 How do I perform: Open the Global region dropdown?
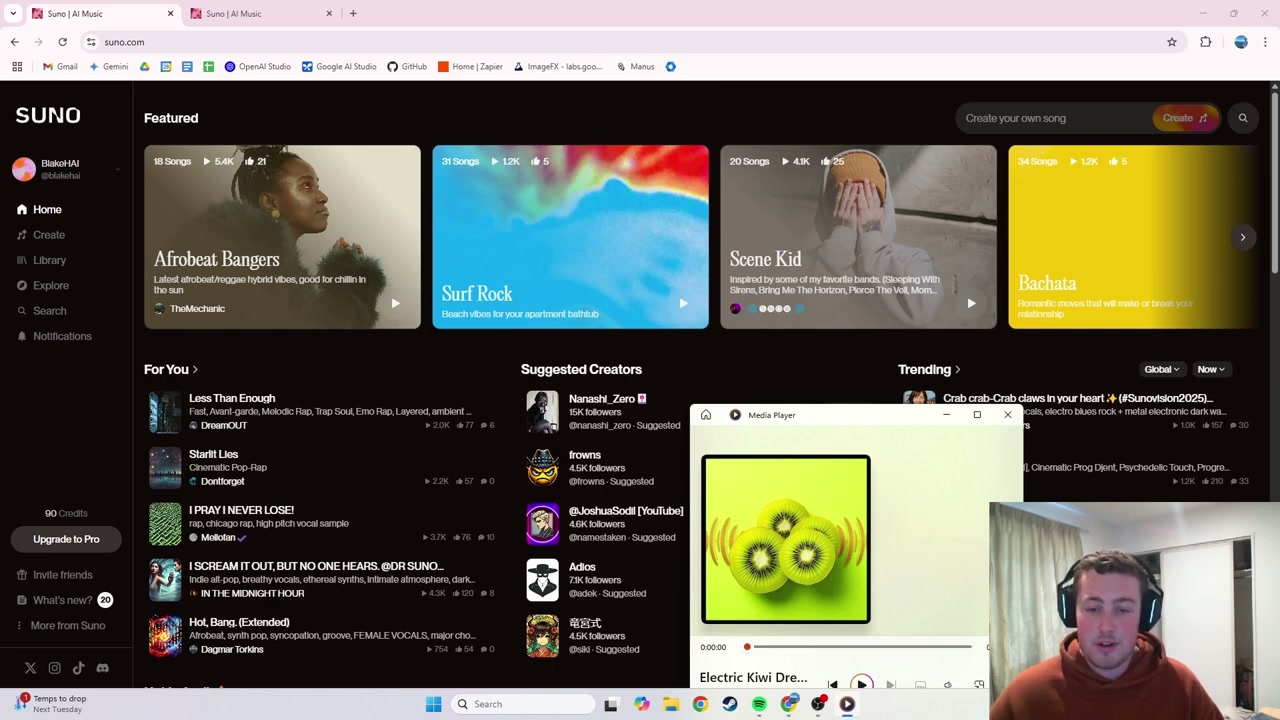click(1162, 370)
